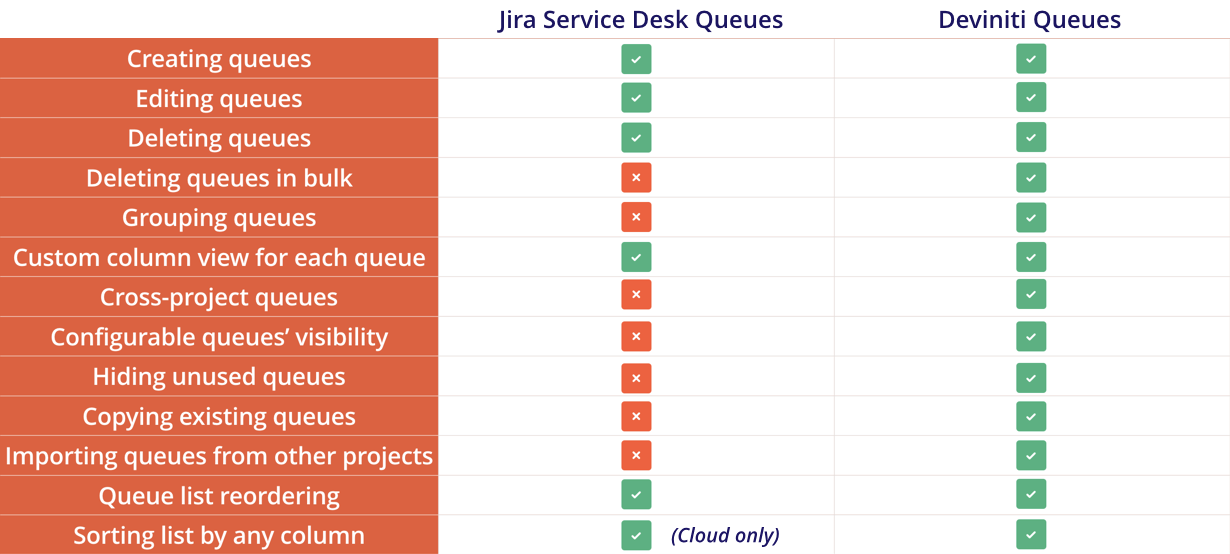Image resolution: width=1230 pixels, height=554 pixels.
Task: Click Deviniti checkmark for Custom column view
Action: tap(1031, 257)
